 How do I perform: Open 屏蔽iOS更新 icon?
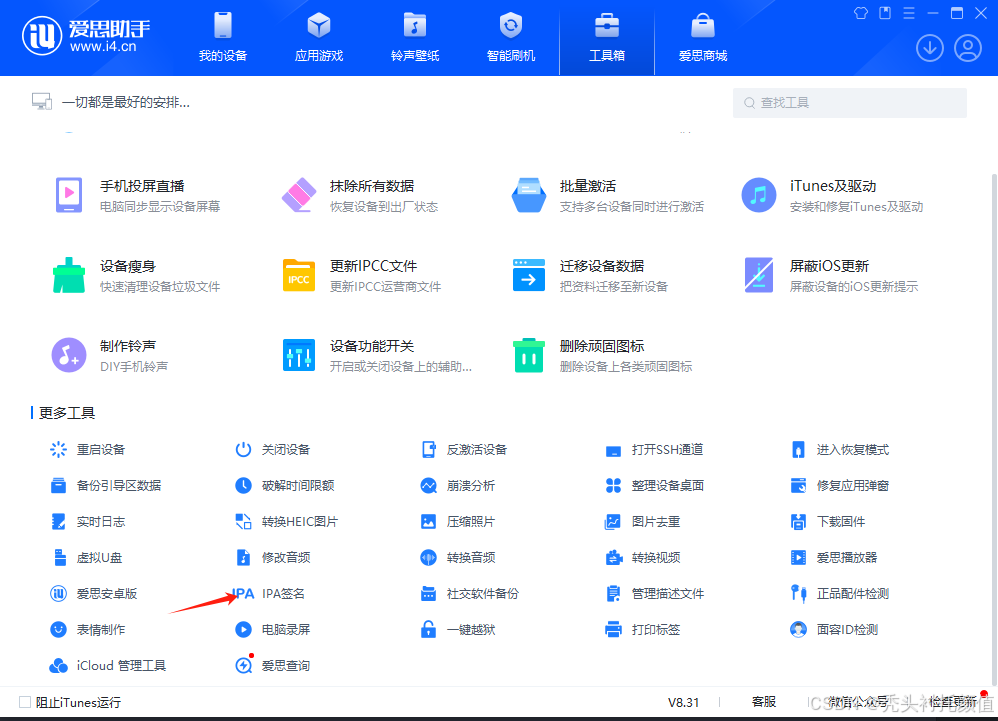[759, 275]
